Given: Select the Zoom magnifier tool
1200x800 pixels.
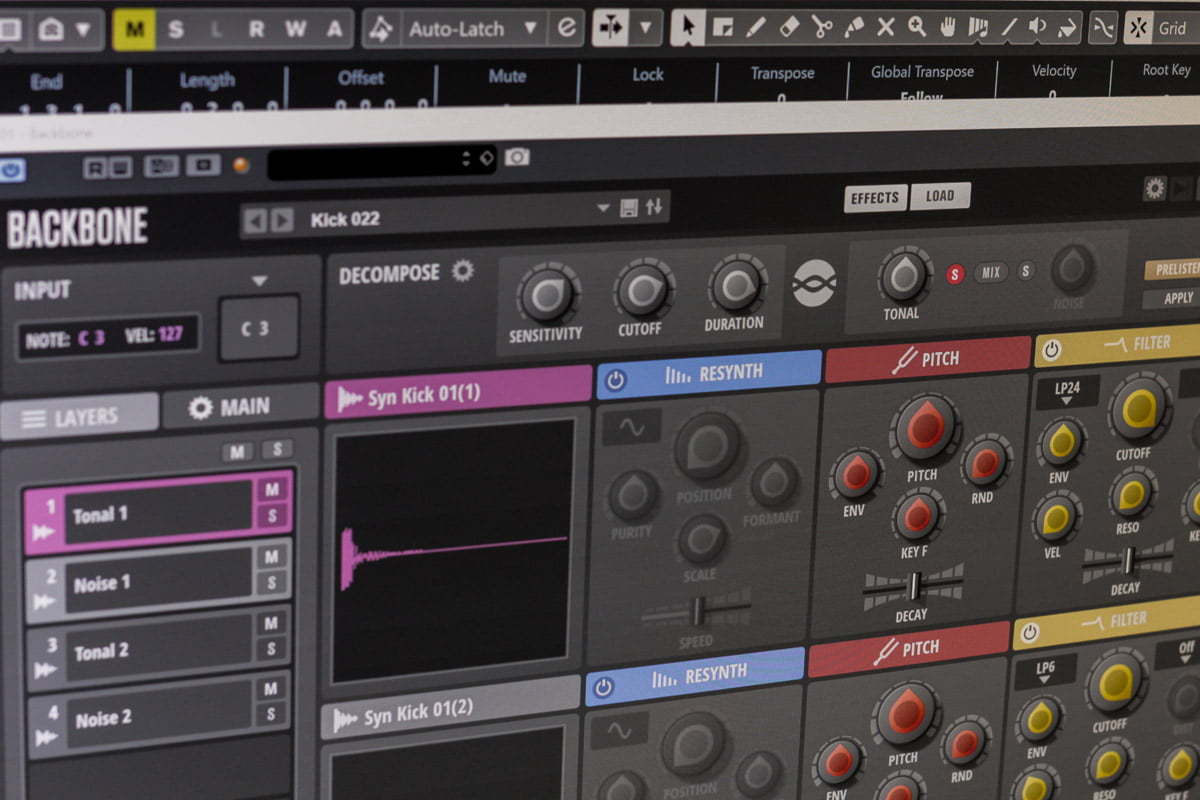Looking at the screenshot, I should pos(916,28).
